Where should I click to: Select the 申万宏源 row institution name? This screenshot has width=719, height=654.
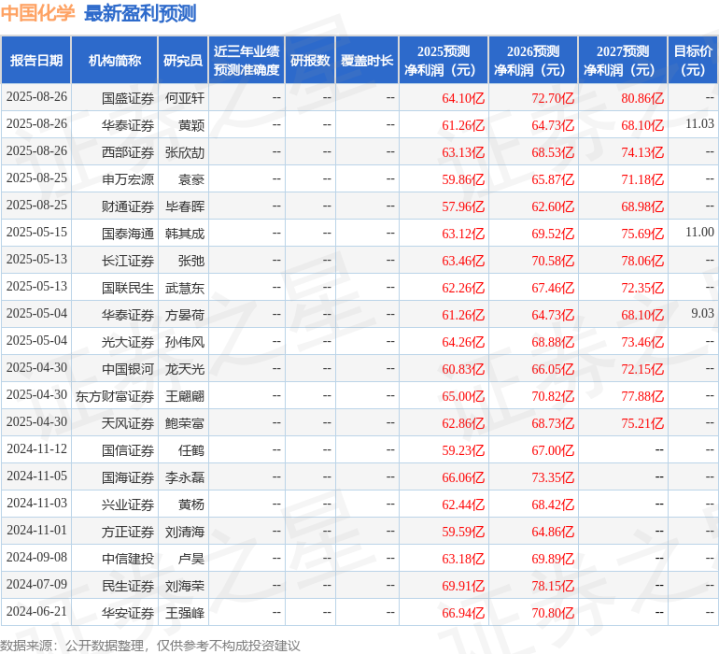tap(128, 179)
